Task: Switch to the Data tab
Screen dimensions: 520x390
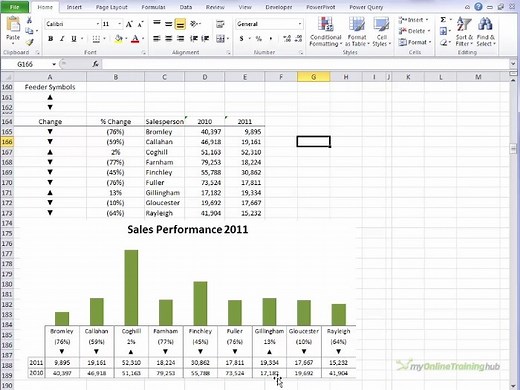Action: (x=186, y=7)
